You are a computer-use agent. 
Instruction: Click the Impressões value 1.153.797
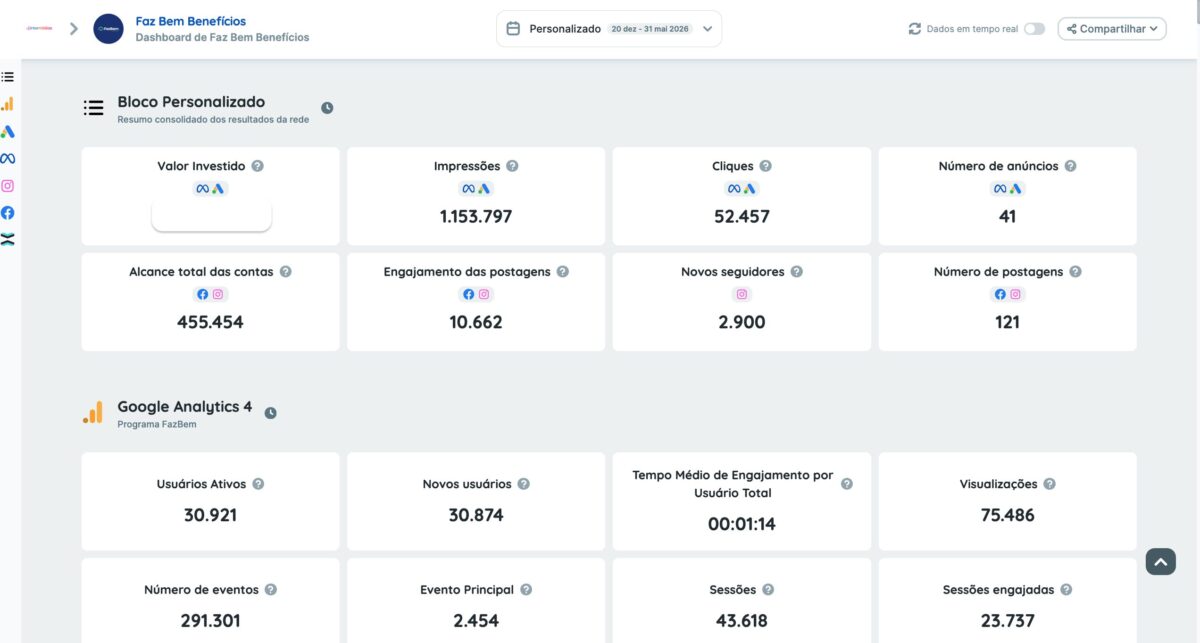(x=476, y=216)
